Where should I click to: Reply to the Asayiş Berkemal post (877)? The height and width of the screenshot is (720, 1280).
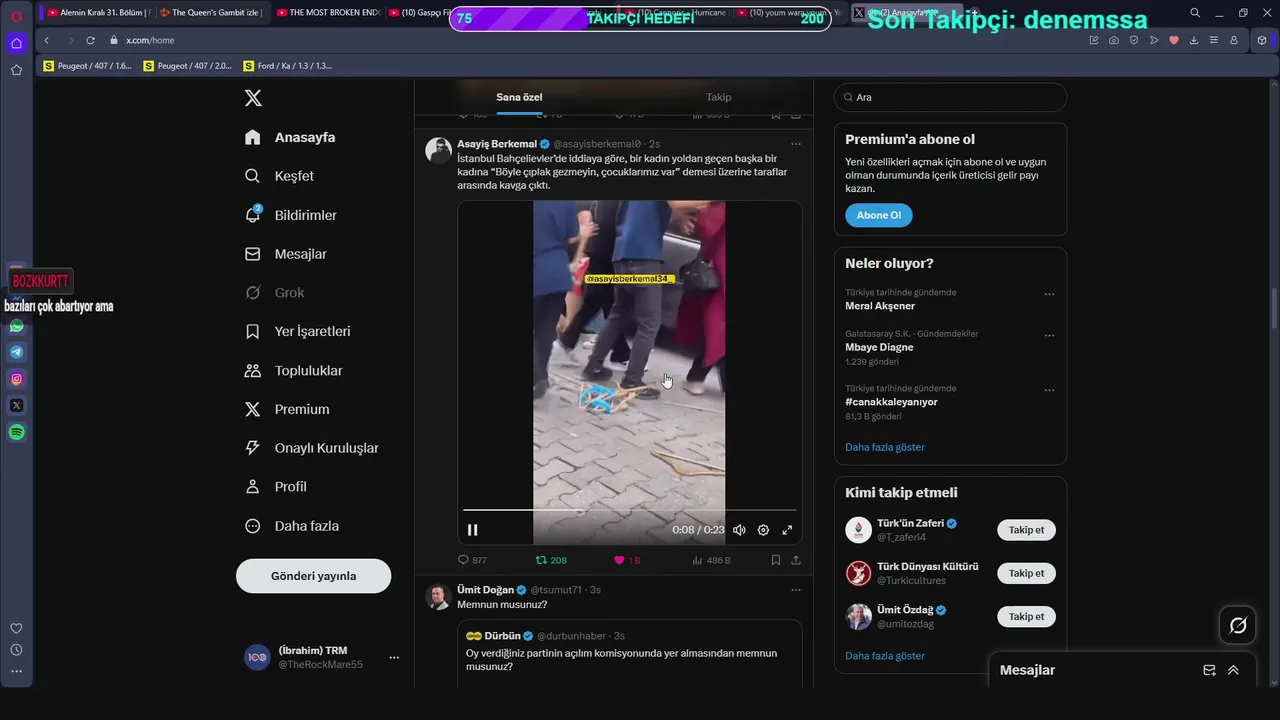click(472, 560)
